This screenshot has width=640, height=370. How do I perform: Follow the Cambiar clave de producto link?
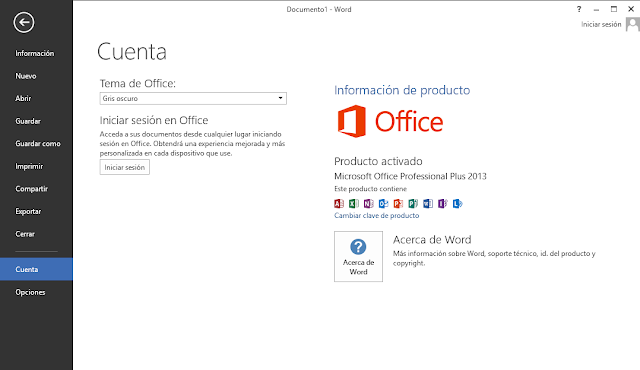pos(376,215)
